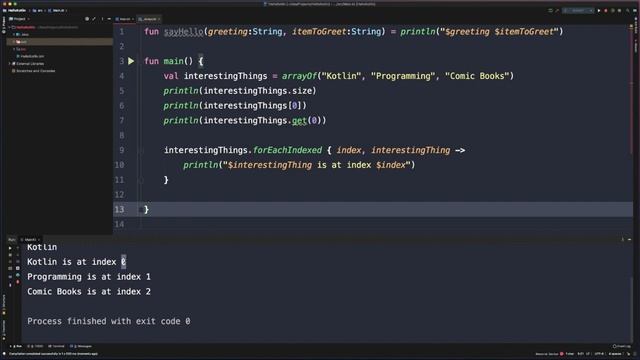Select the Main.kt tab in the Run panel
This screenshot has height=360, width=640.
(x=30, y=240)
